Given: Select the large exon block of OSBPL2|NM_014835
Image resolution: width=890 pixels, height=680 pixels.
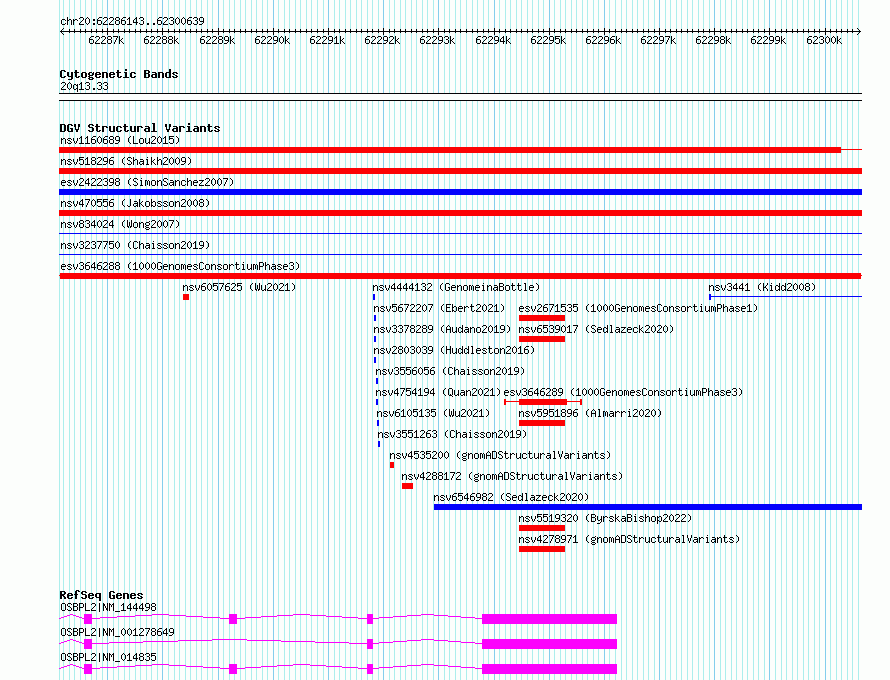Looking at the screenshot, I should [x=549, y=669].
